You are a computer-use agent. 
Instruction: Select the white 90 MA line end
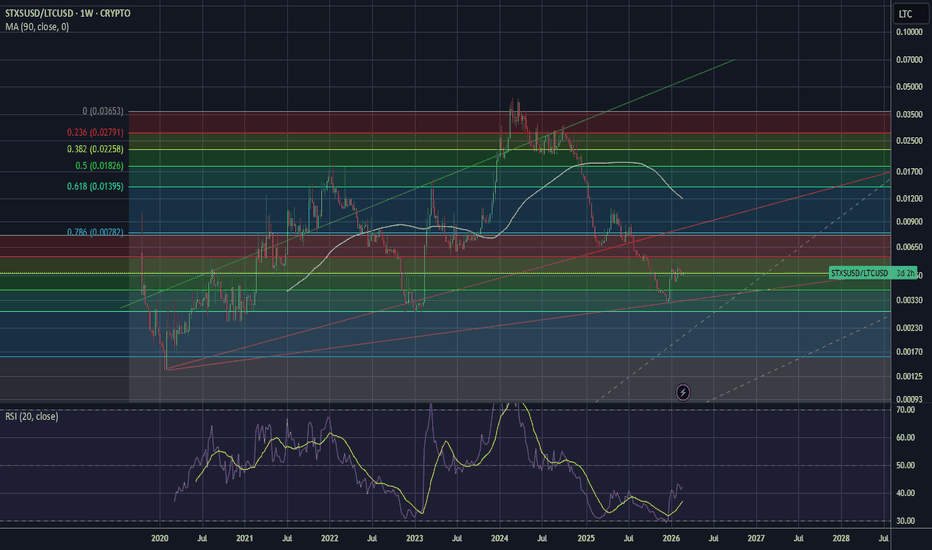[681, 197]
